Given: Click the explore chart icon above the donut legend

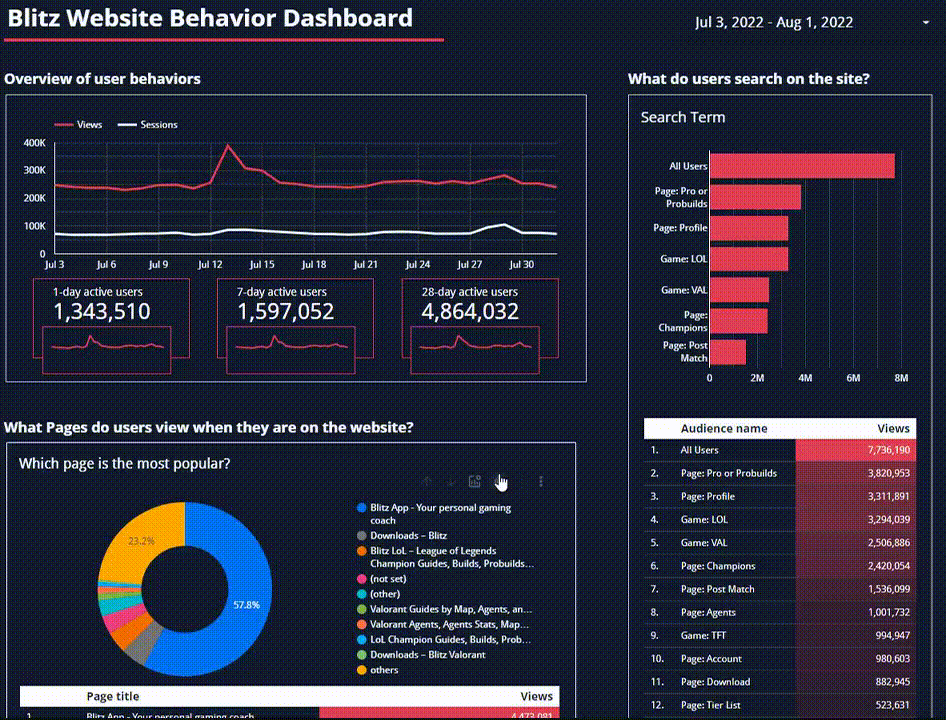Looking at the screenshot, I should [x=475, y=481].
